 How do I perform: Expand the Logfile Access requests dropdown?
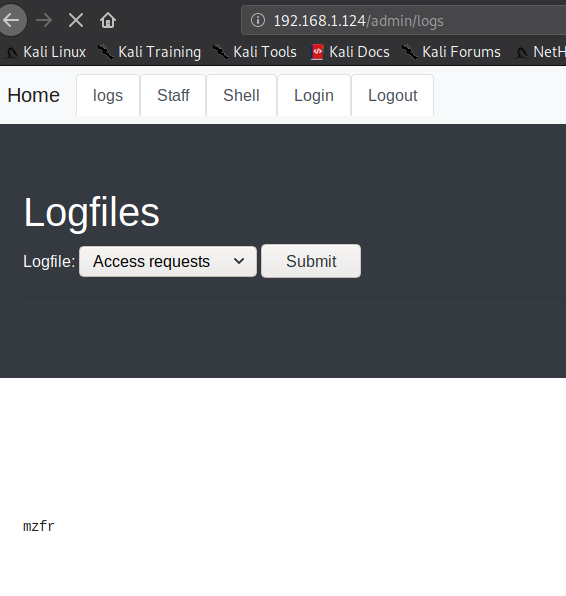(168, 262)
